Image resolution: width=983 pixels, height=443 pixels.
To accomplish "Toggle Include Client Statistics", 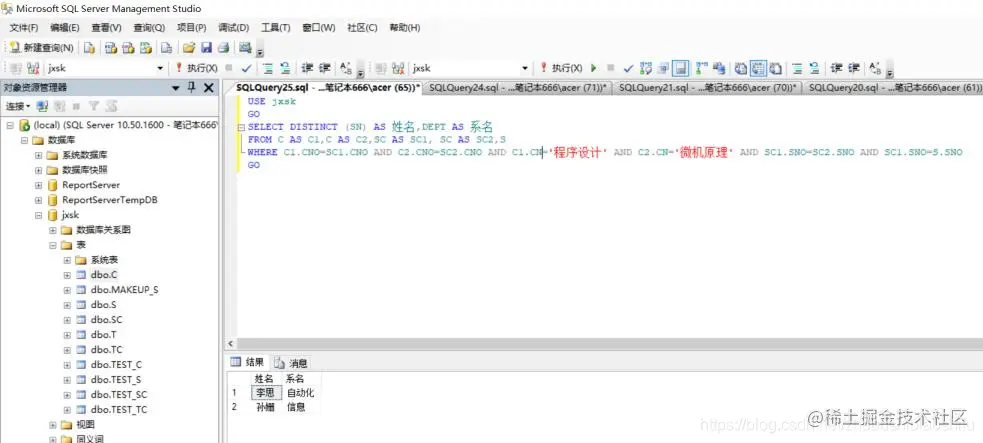I will (x=719, y=68).
